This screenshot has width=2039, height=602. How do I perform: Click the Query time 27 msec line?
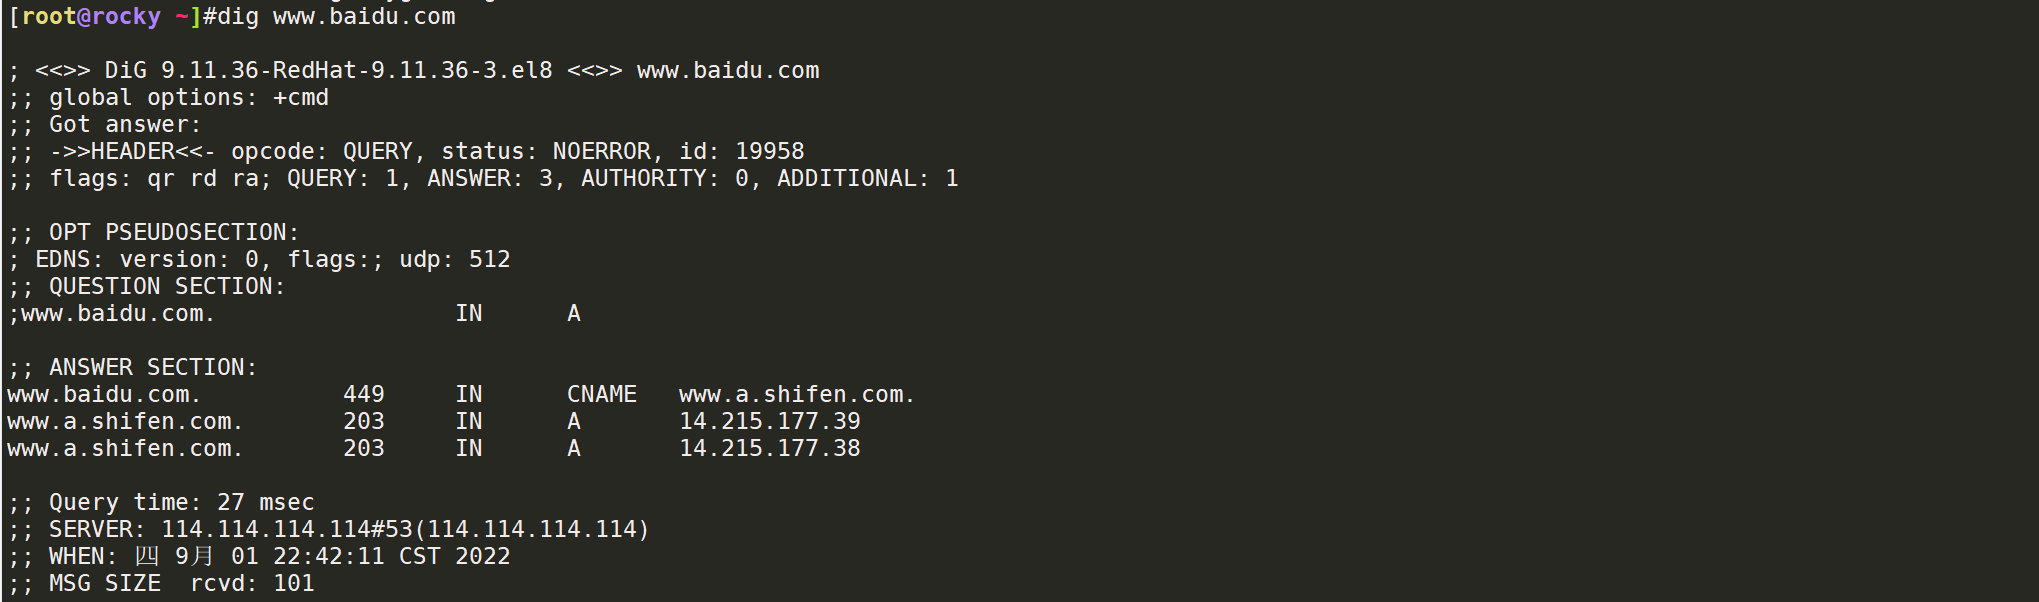(x=162, y=503)
